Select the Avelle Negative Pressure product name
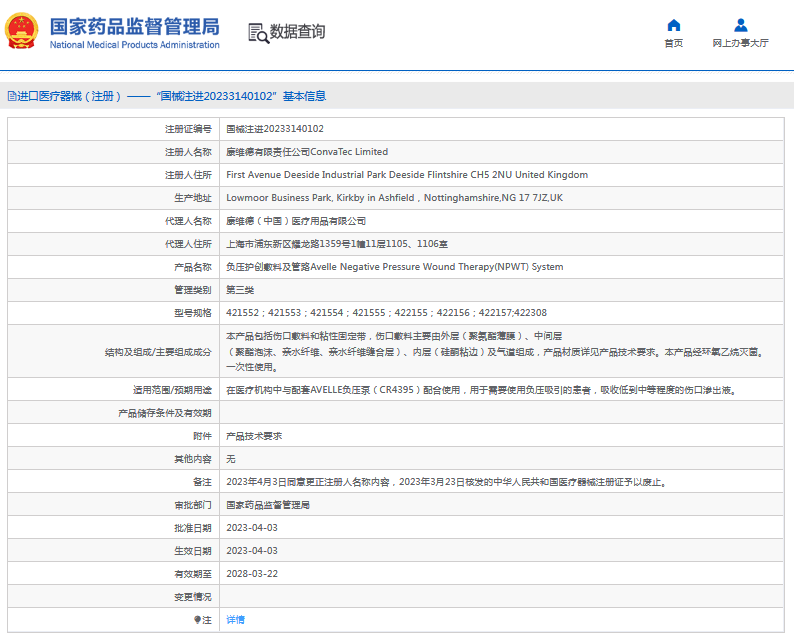The width and height of the screenshot is (794, 634). click(x=394, y=267)
